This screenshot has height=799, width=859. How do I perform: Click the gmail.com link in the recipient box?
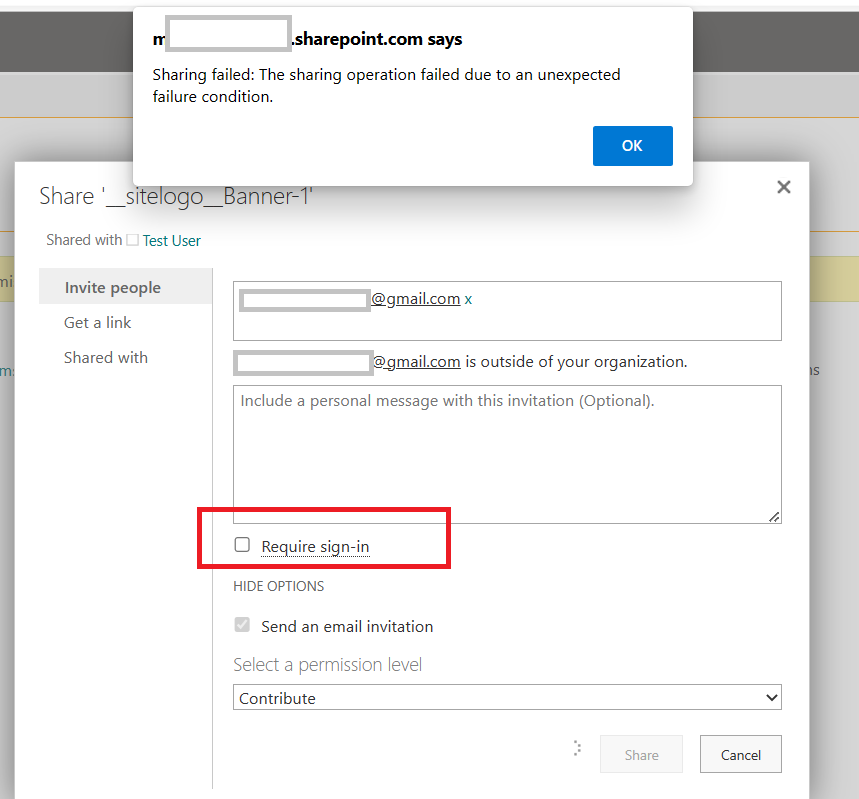click(x=417, y=298)
